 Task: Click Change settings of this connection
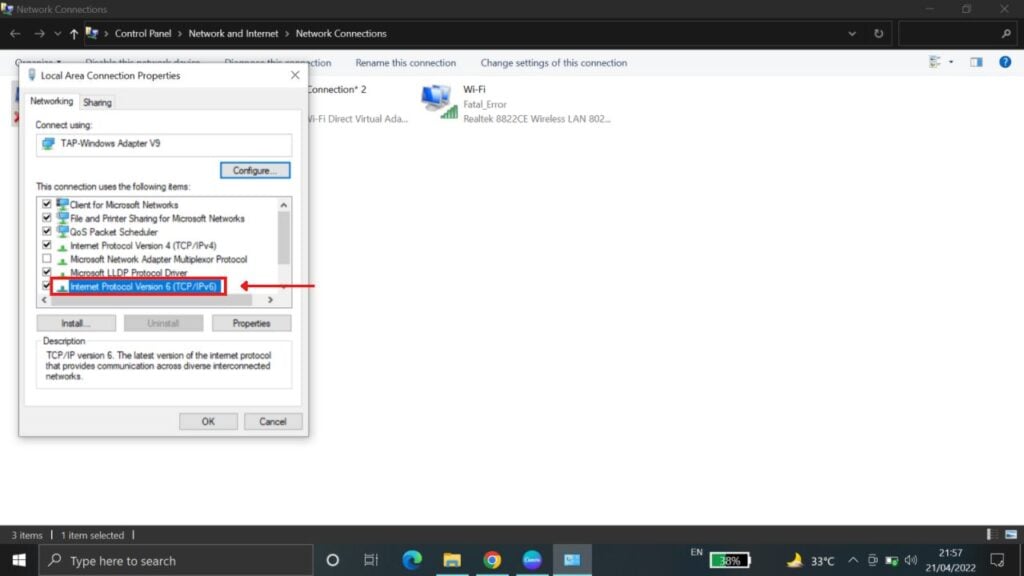coord(554,63)
